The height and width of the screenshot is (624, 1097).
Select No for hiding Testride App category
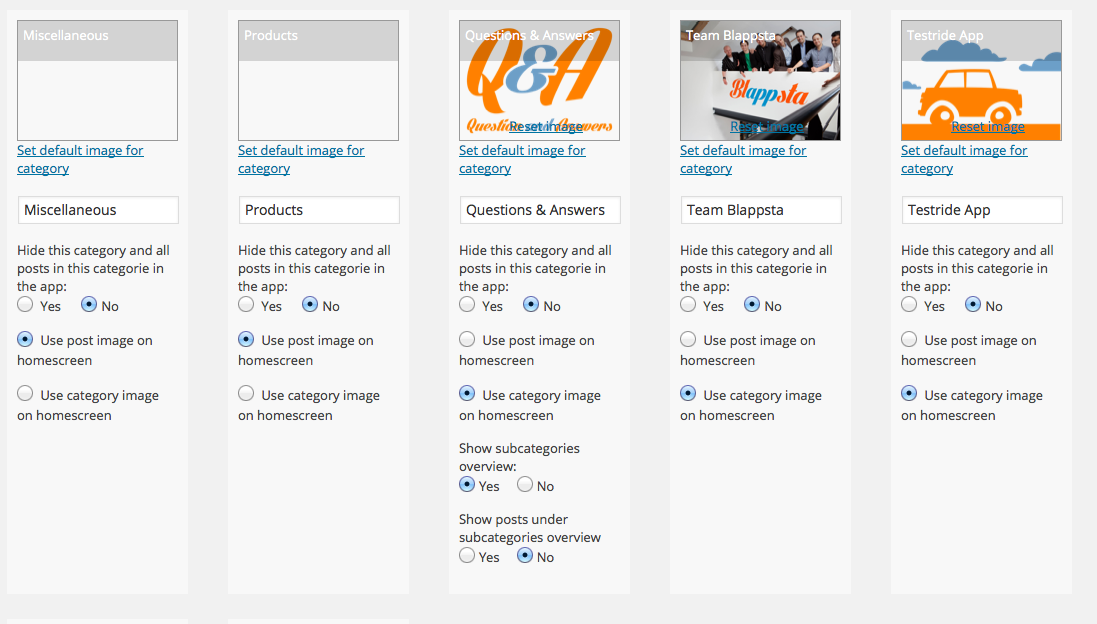[973, 304]
